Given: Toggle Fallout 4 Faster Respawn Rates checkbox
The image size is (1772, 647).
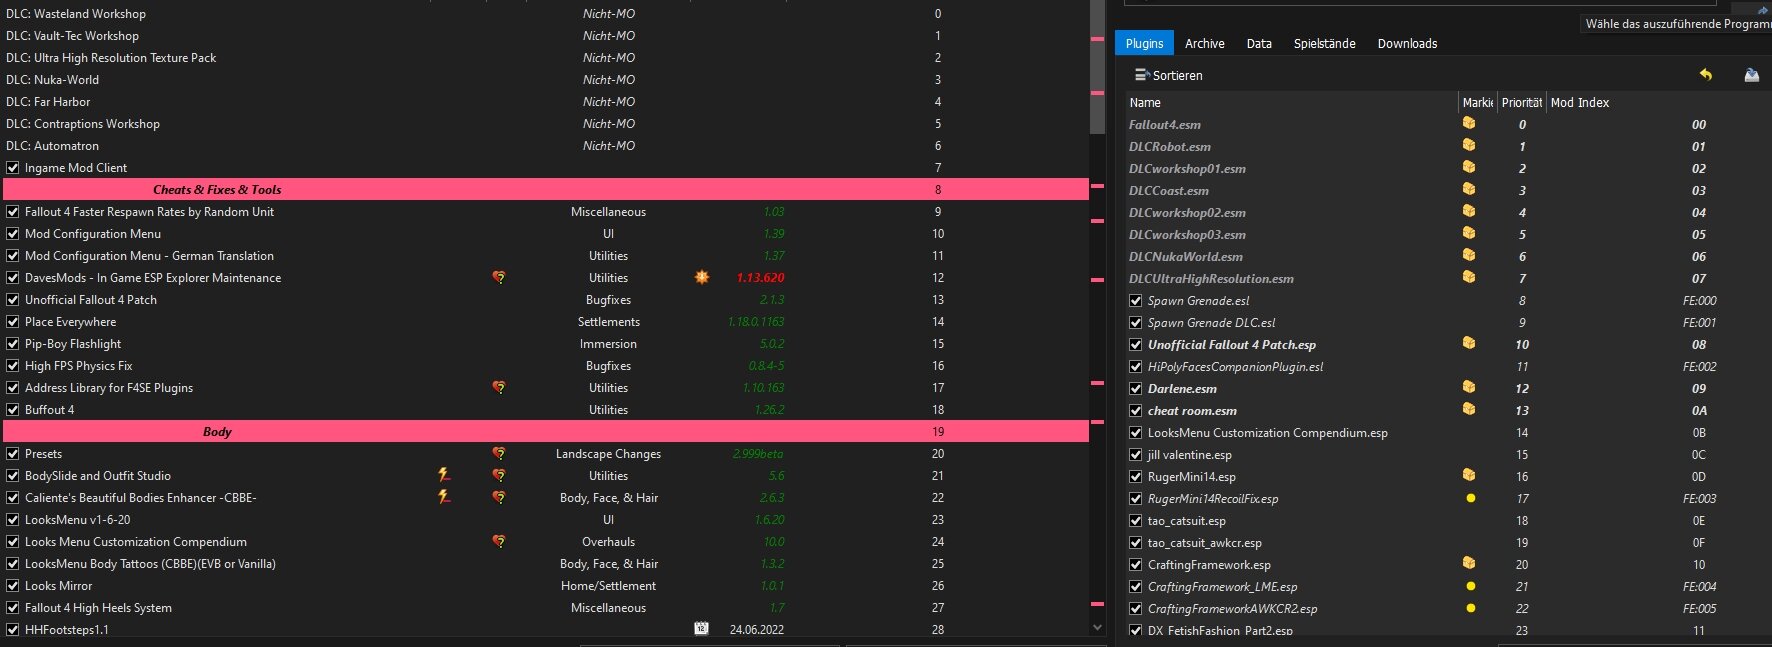Looking at the screenshot, I should point(13,212).
